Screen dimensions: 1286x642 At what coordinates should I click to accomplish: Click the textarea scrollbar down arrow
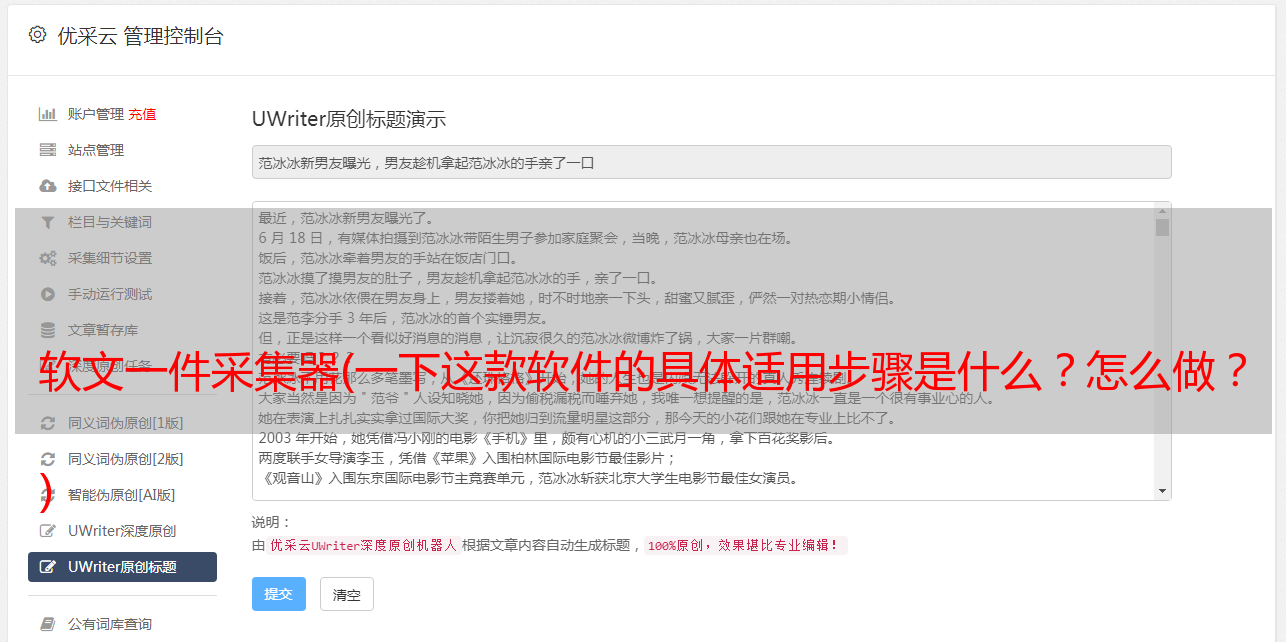(x=1162, y=491)
